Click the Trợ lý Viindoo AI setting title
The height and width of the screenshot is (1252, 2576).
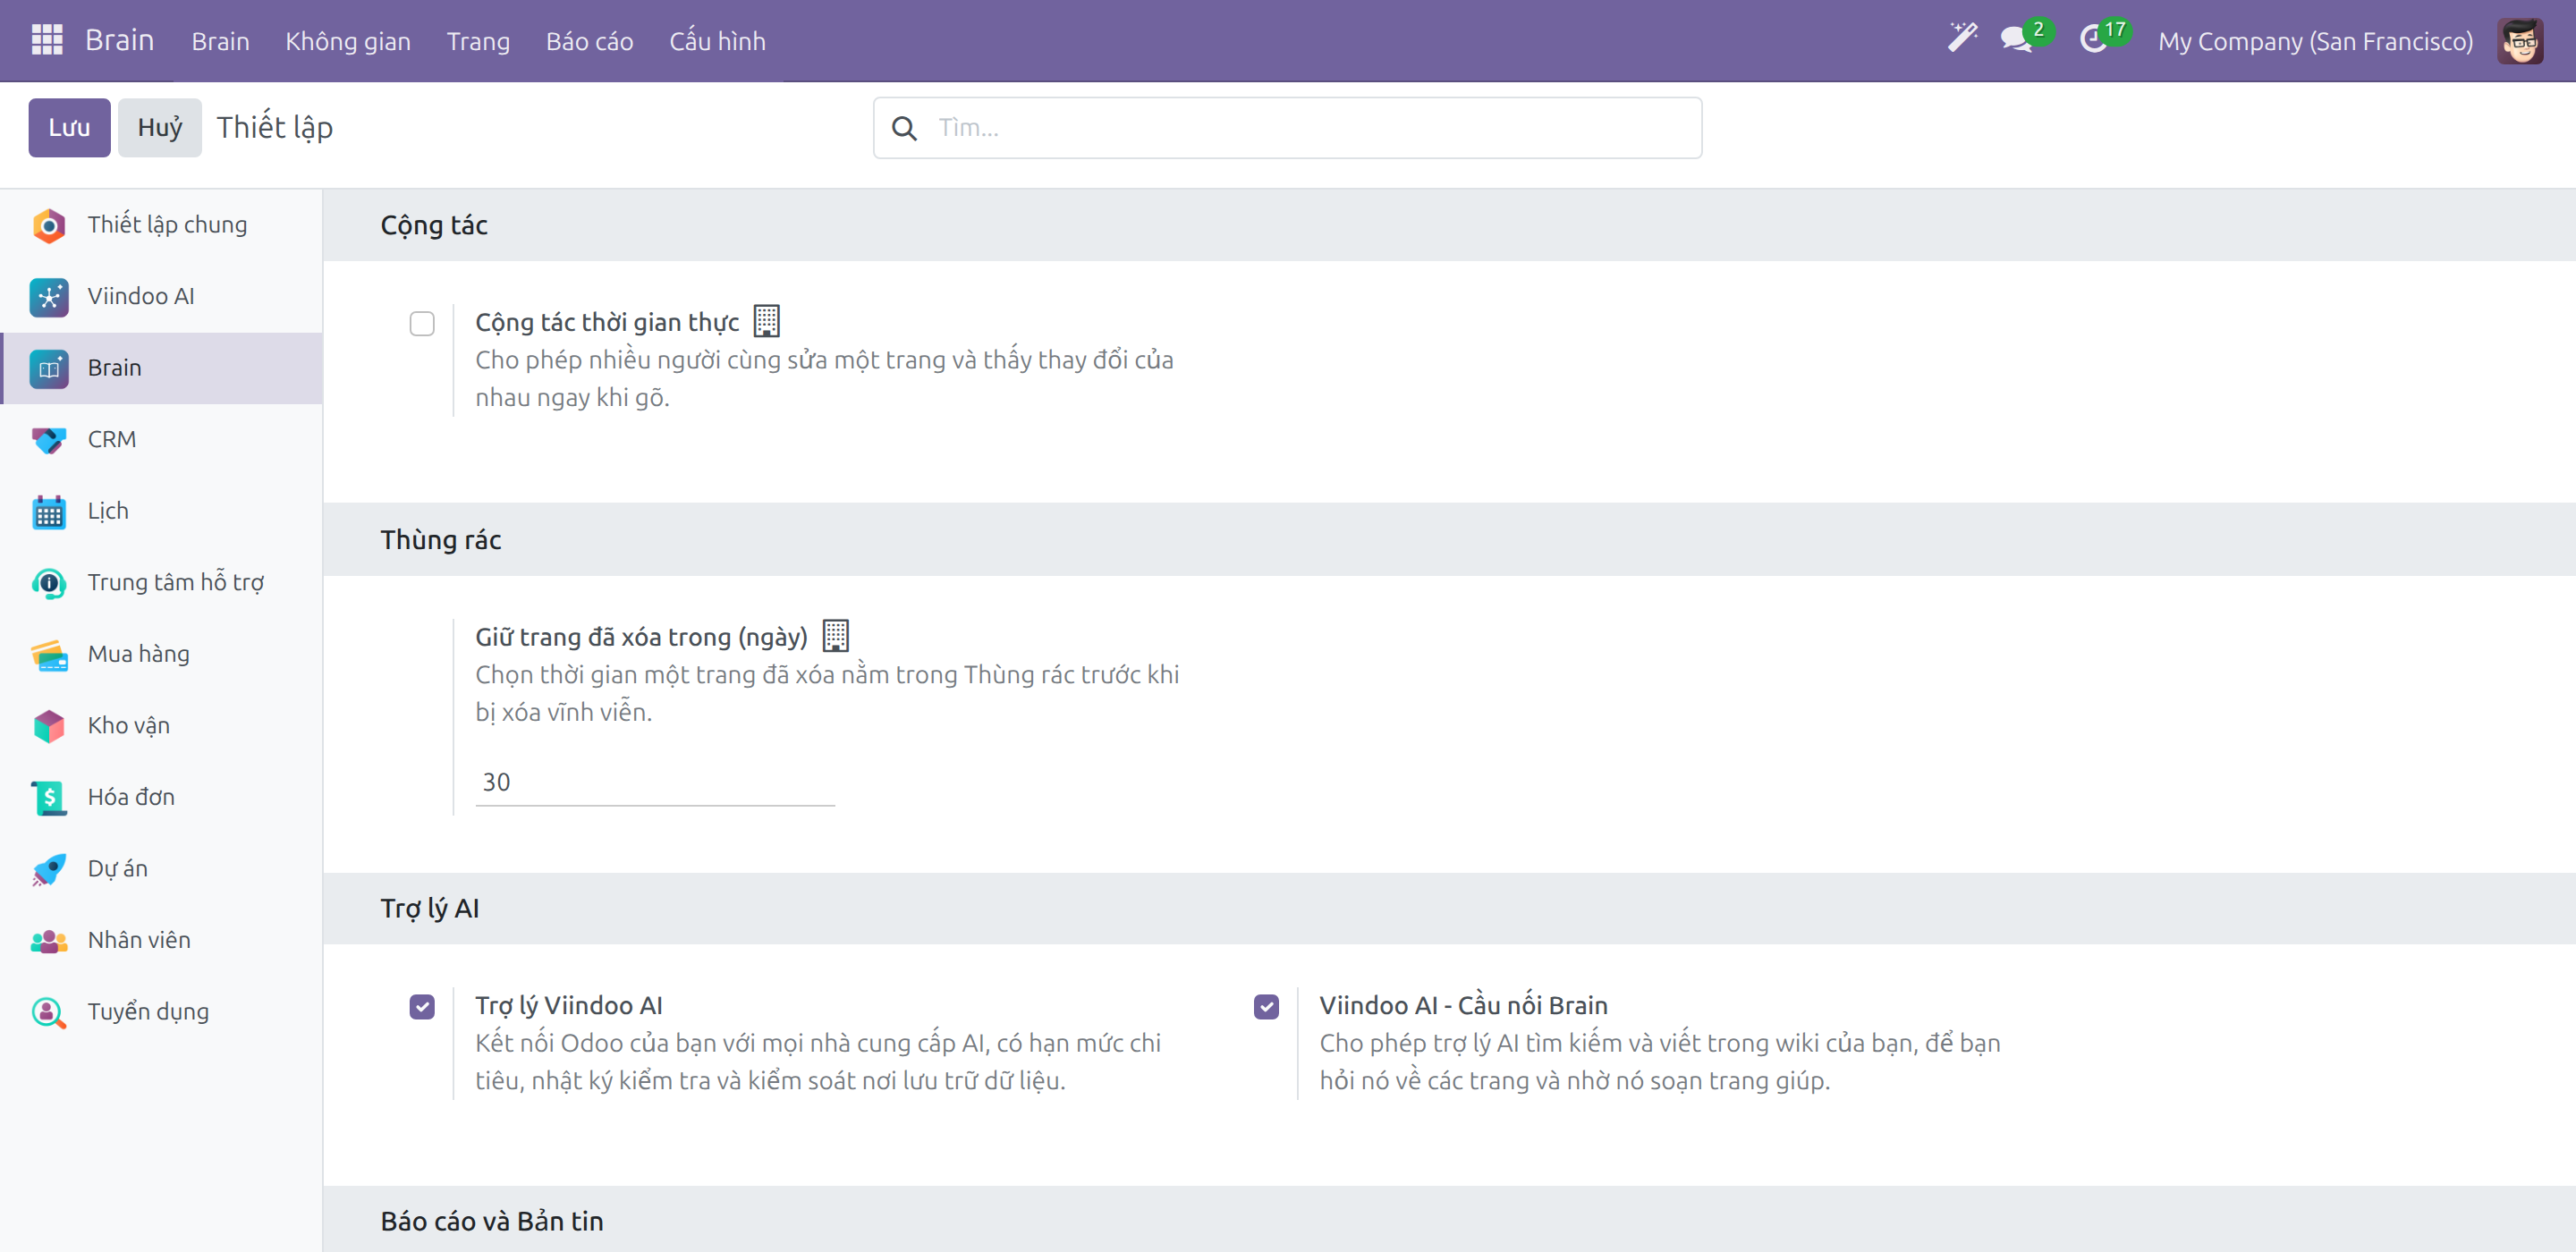[569, 1005]
